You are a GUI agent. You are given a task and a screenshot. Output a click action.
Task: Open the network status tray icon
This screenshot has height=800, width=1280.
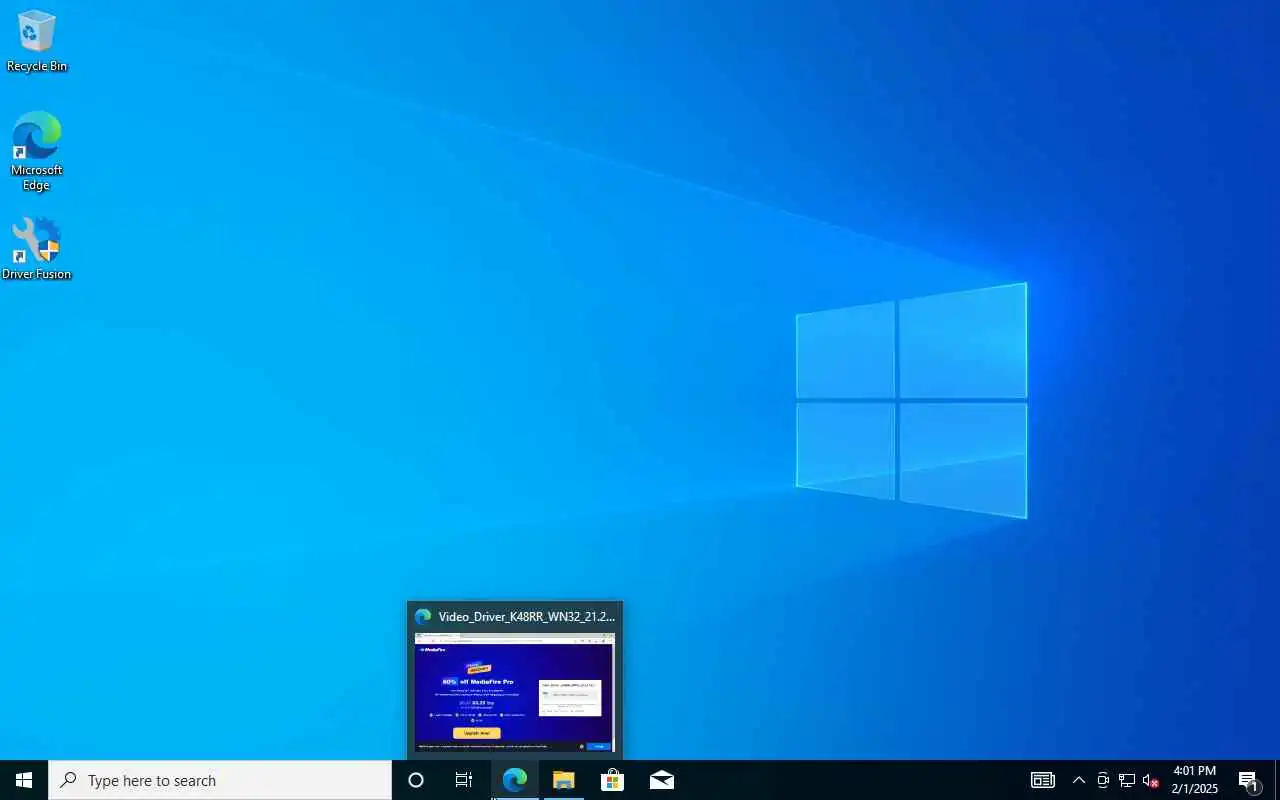pos(1127,780)
